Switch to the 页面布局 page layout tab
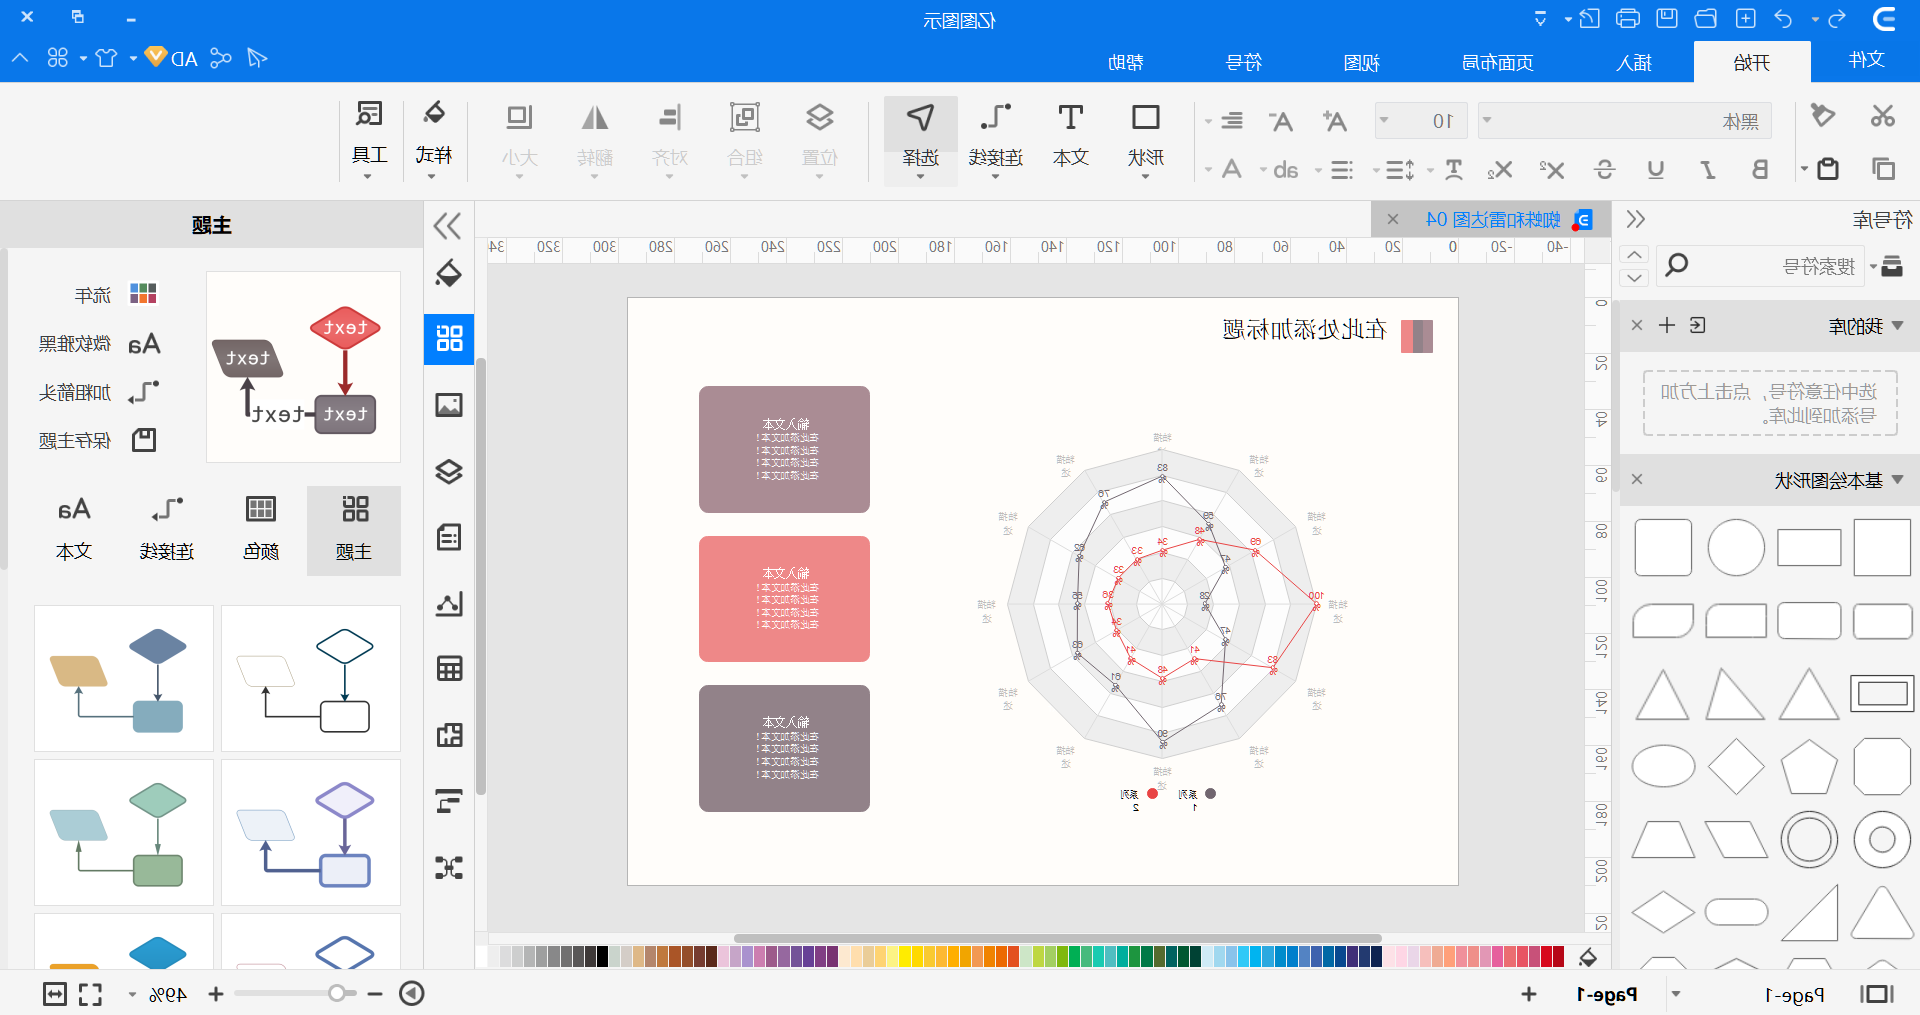1920x1015 pixels. point(1498,62)
